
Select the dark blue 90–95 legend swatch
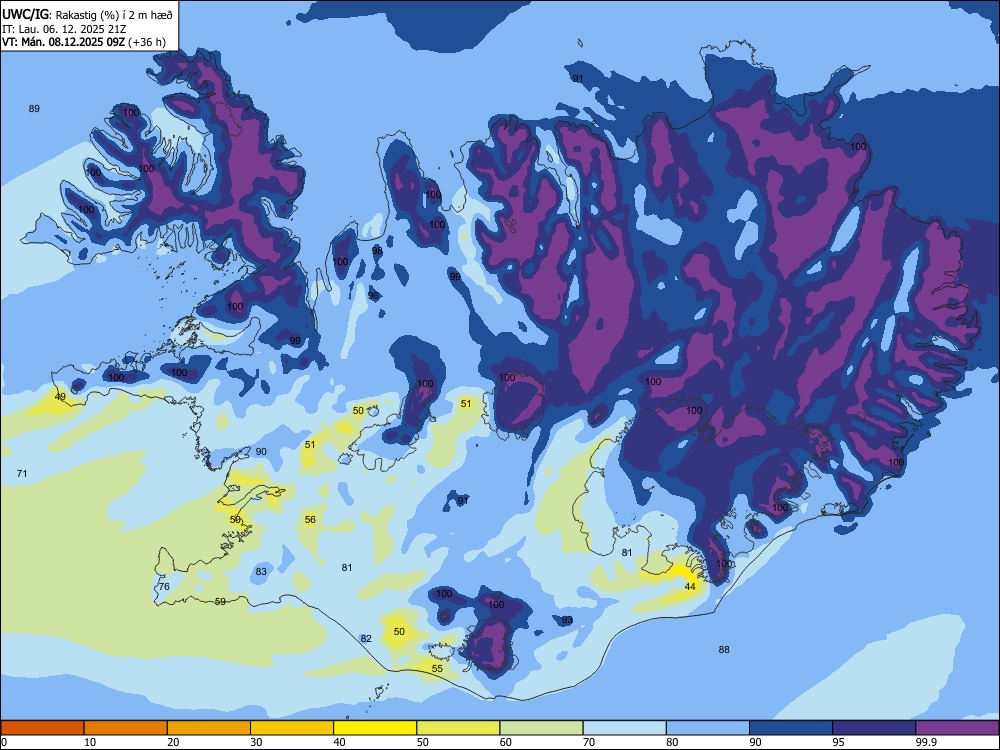click(791, 728)
